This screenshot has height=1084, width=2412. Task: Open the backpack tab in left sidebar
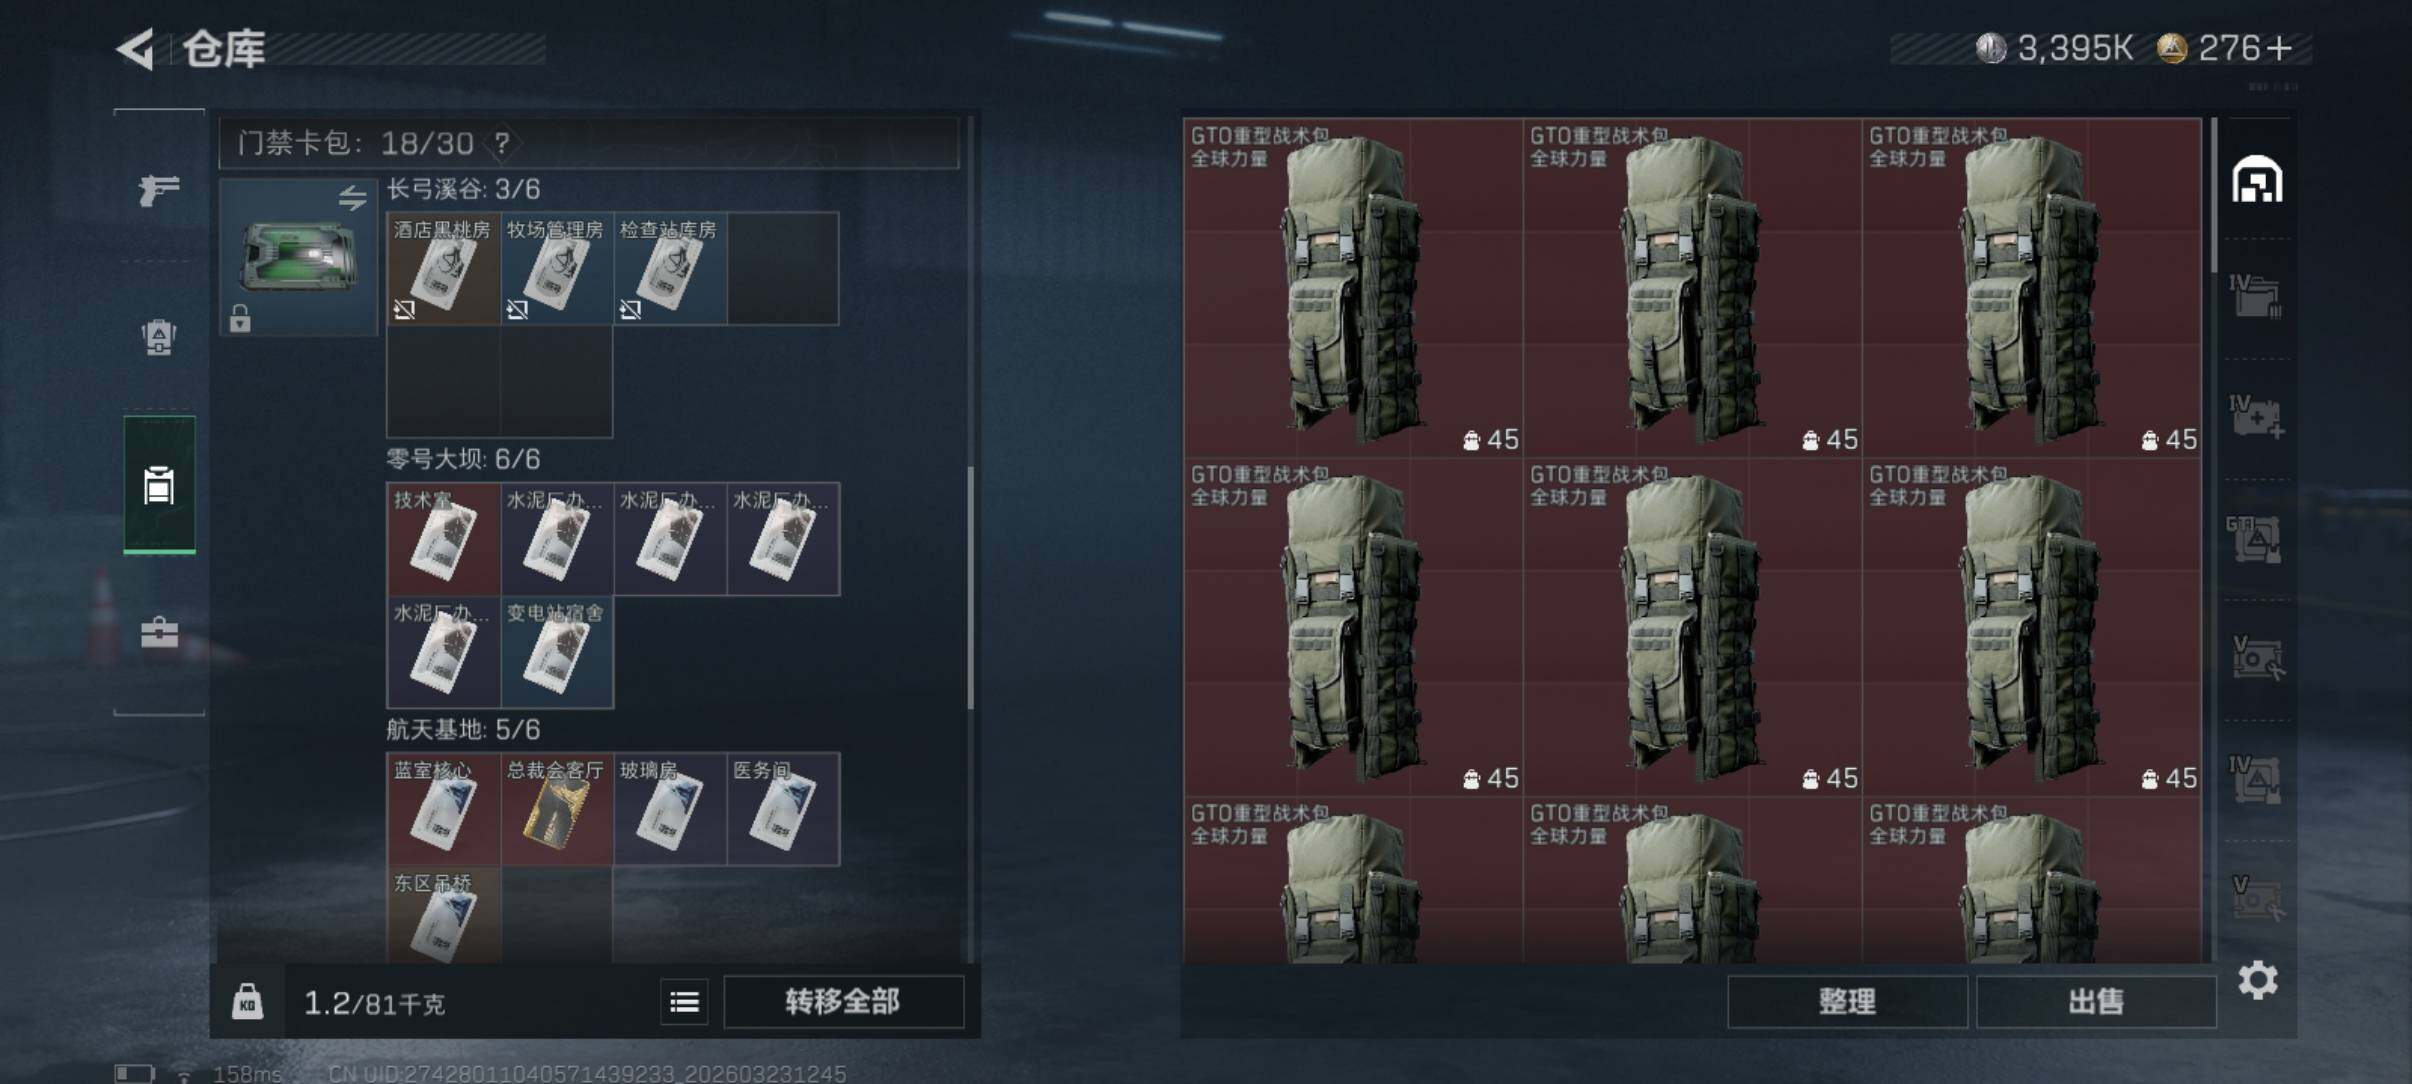(159, 337)
